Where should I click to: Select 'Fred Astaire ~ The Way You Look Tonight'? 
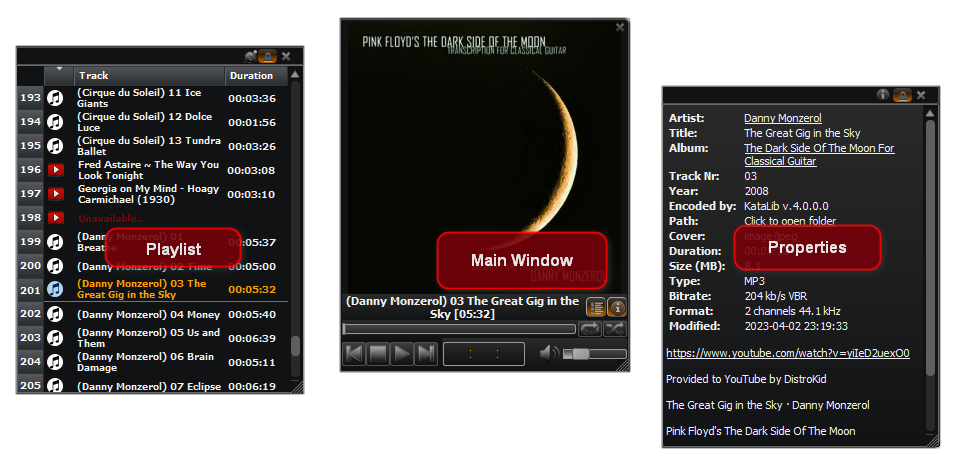click(148, 170)
